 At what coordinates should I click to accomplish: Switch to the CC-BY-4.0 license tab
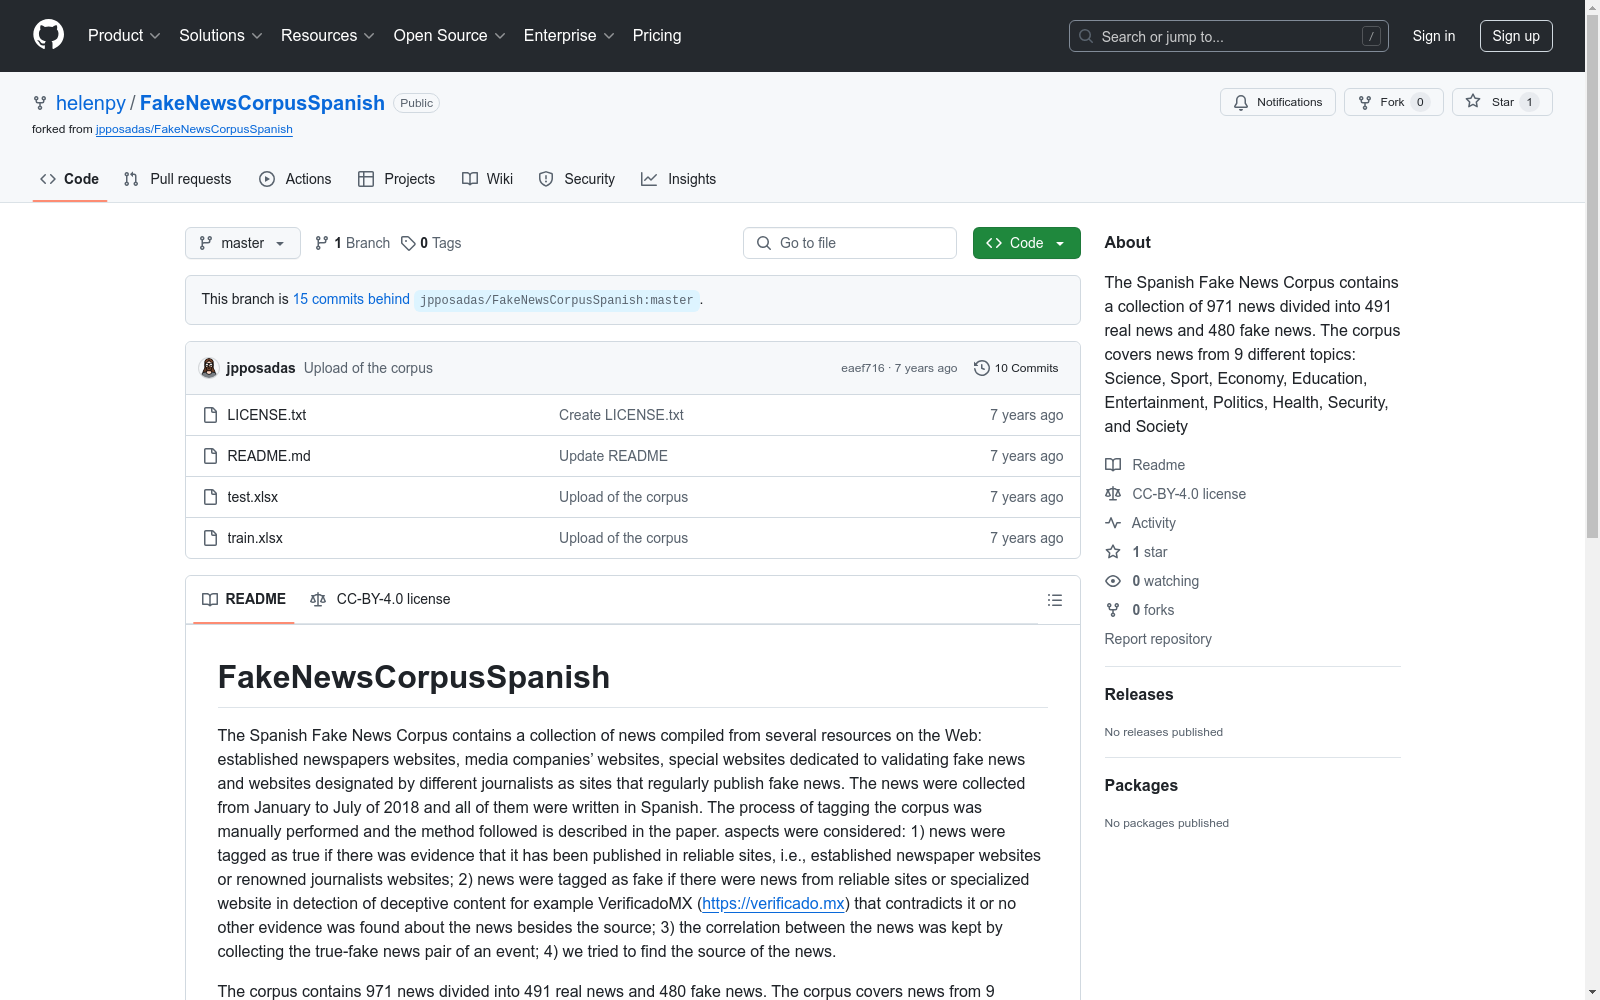point(381,599)
